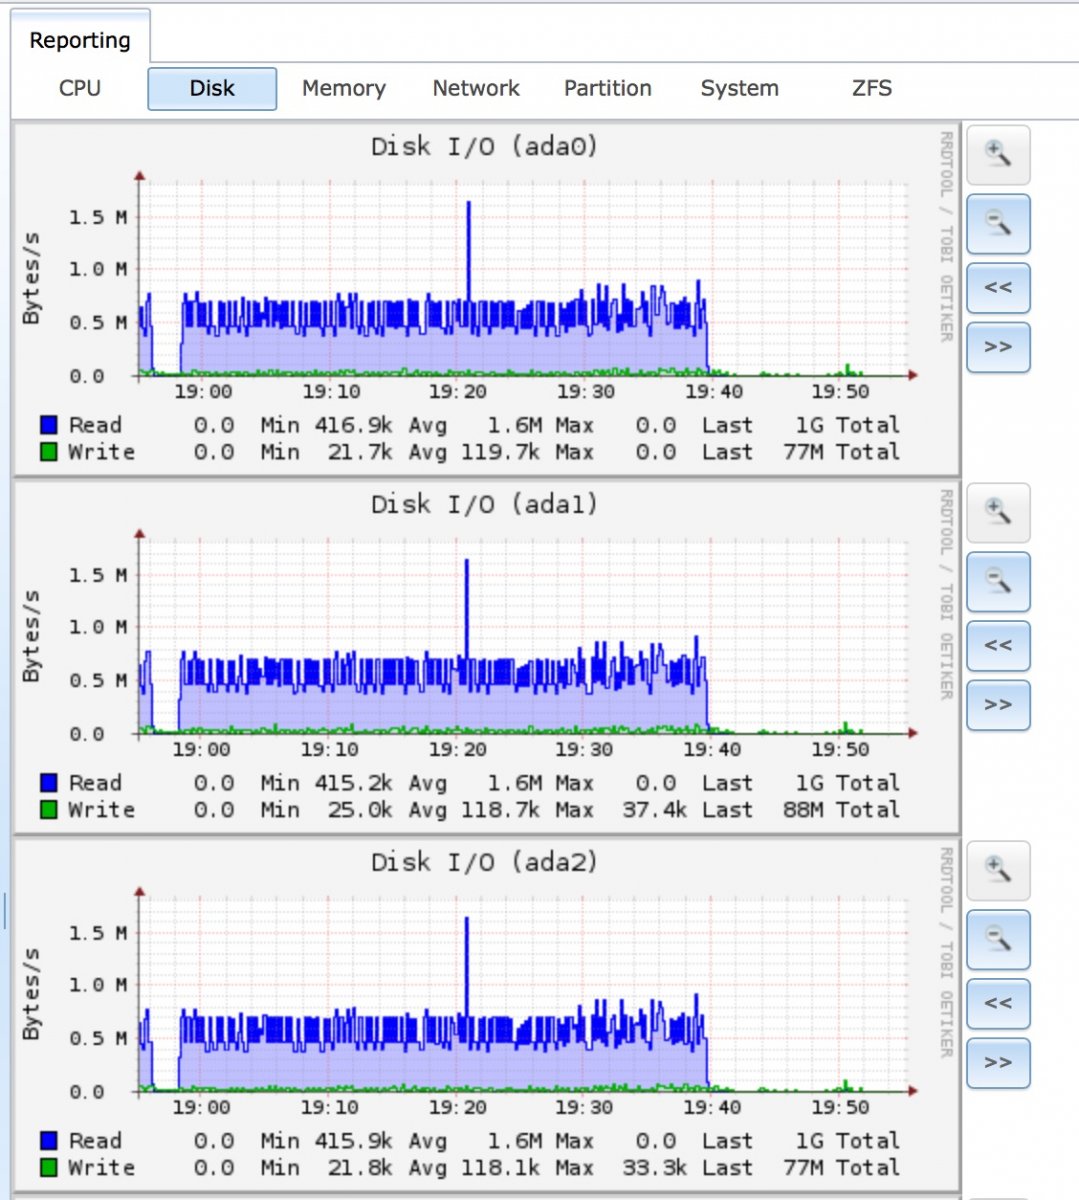Zoom in on the ada2 disk graph
Image resolution: width=1079 pixels, height=1200 pixels.
pyautogui.click(x=998, y=870)
